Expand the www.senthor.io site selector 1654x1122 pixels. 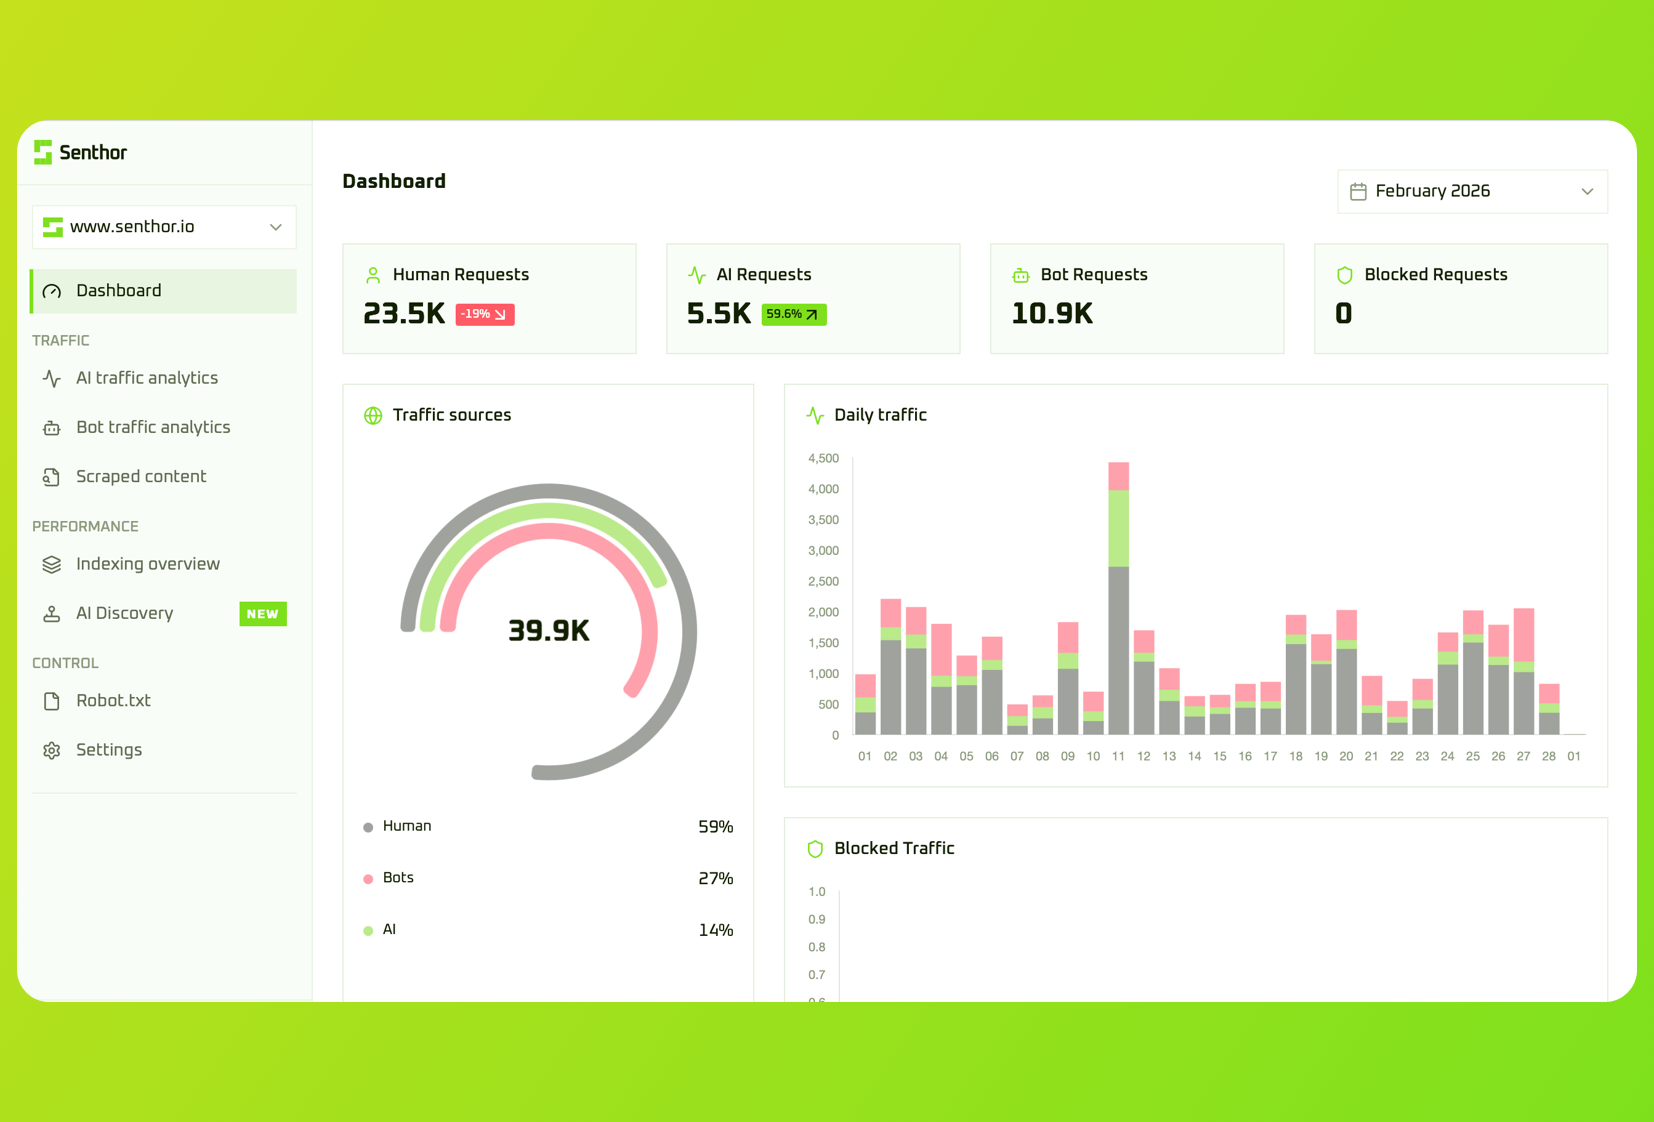tap(164, 227)
